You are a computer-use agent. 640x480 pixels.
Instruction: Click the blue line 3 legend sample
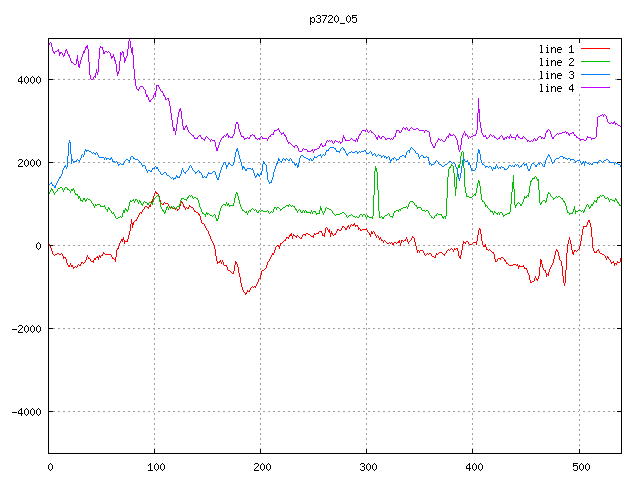[x=595, y=75]
